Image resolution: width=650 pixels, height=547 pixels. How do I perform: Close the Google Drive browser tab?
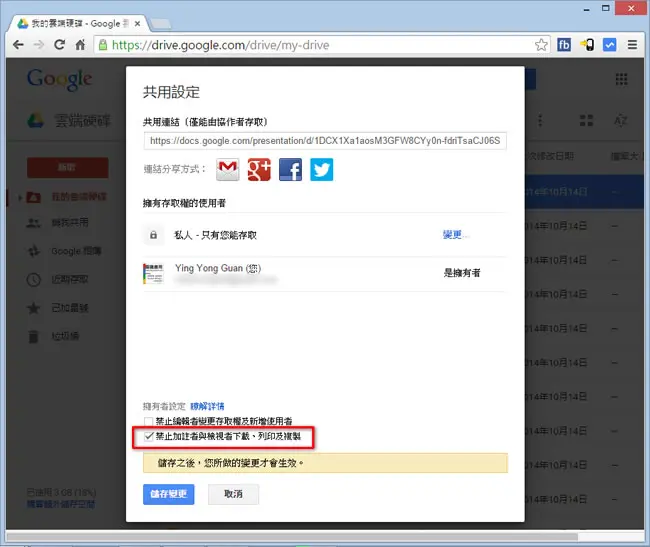coord(137,24)
